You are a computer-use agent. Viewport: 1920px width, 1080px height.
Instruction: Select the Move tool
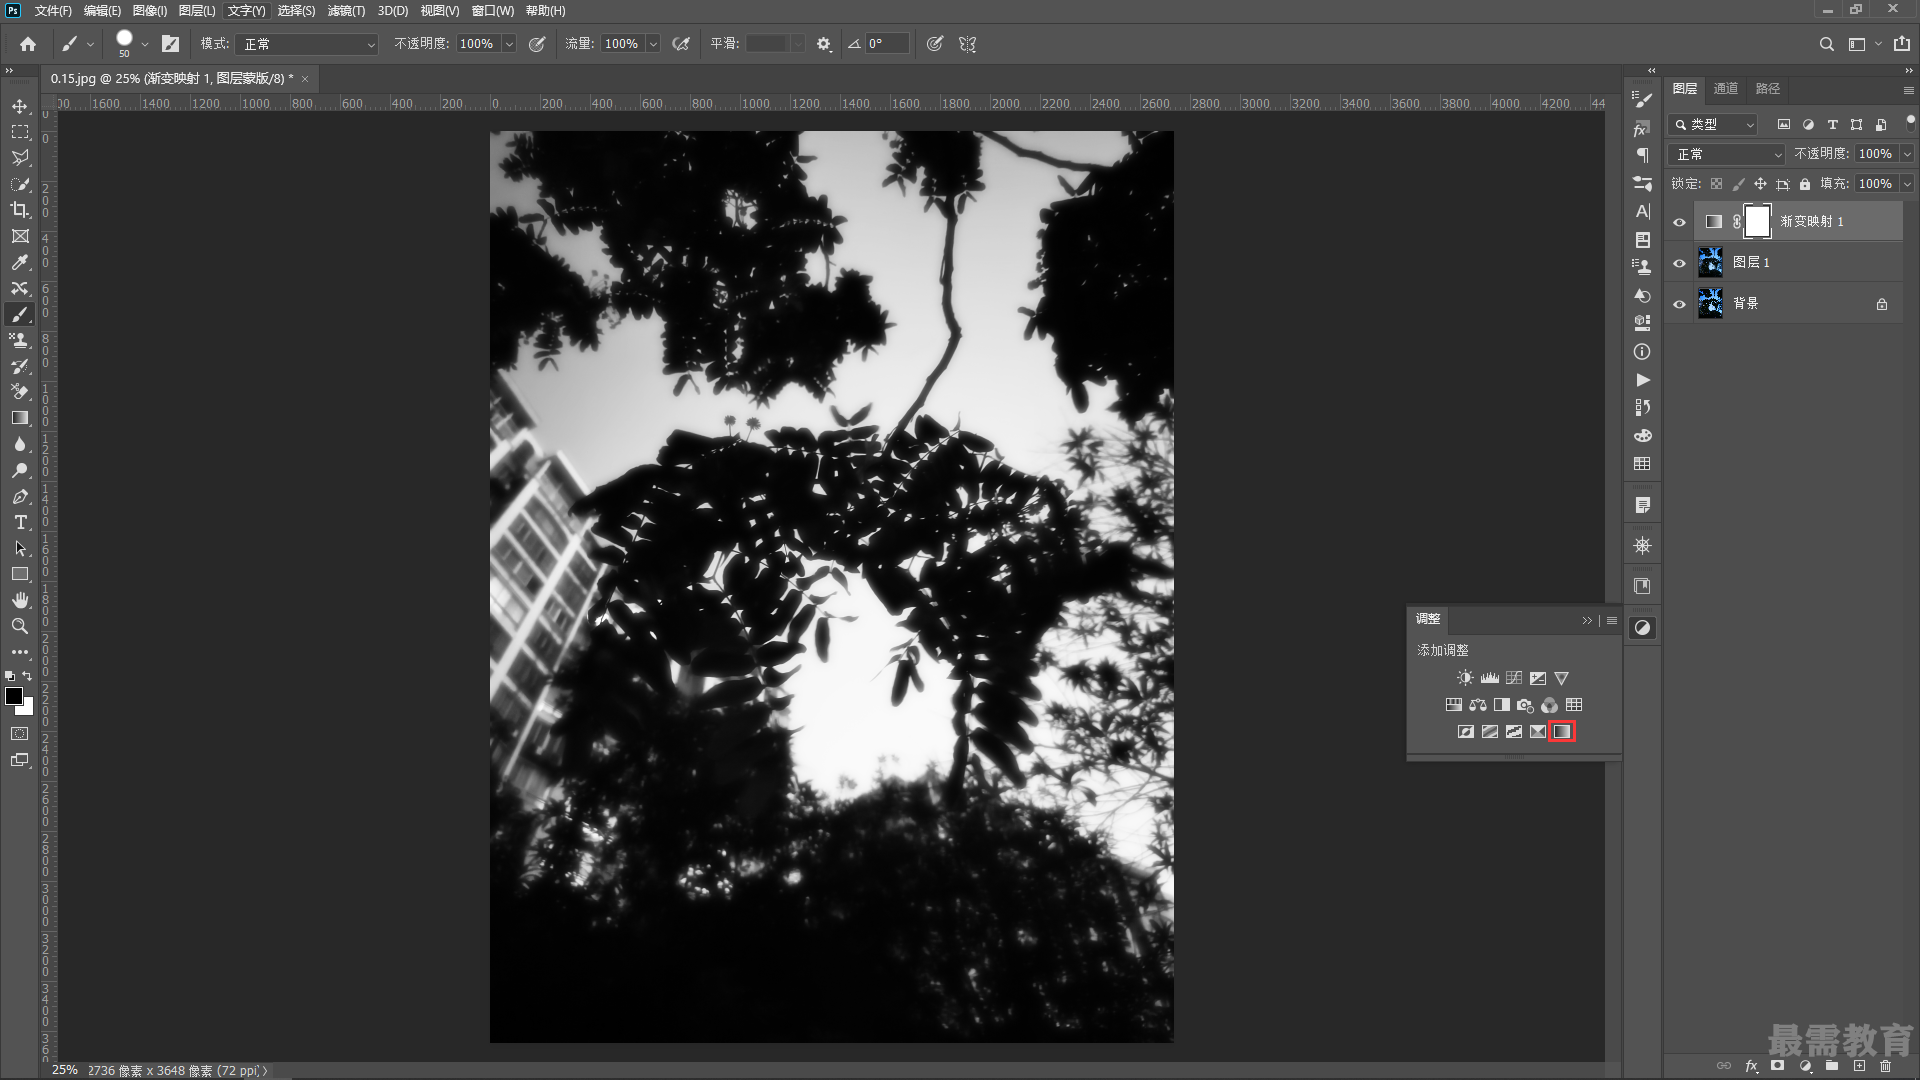tap(20, 106)
